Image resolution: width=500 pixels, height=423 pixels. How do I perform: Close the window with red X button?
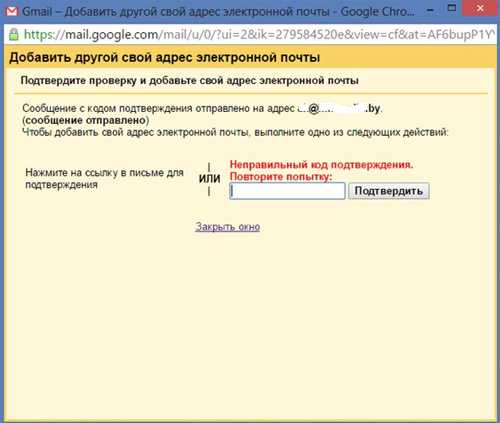click(480, 8)
